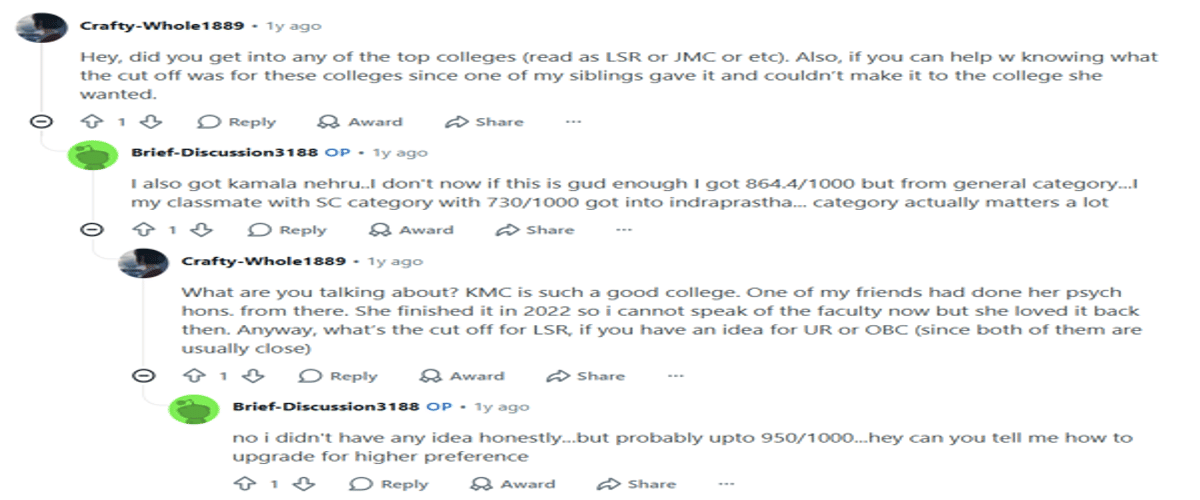This screenshot has width=1200, height=500.
Task: Downvote the comment asking LSR cut off
Action: pos(251,376)
